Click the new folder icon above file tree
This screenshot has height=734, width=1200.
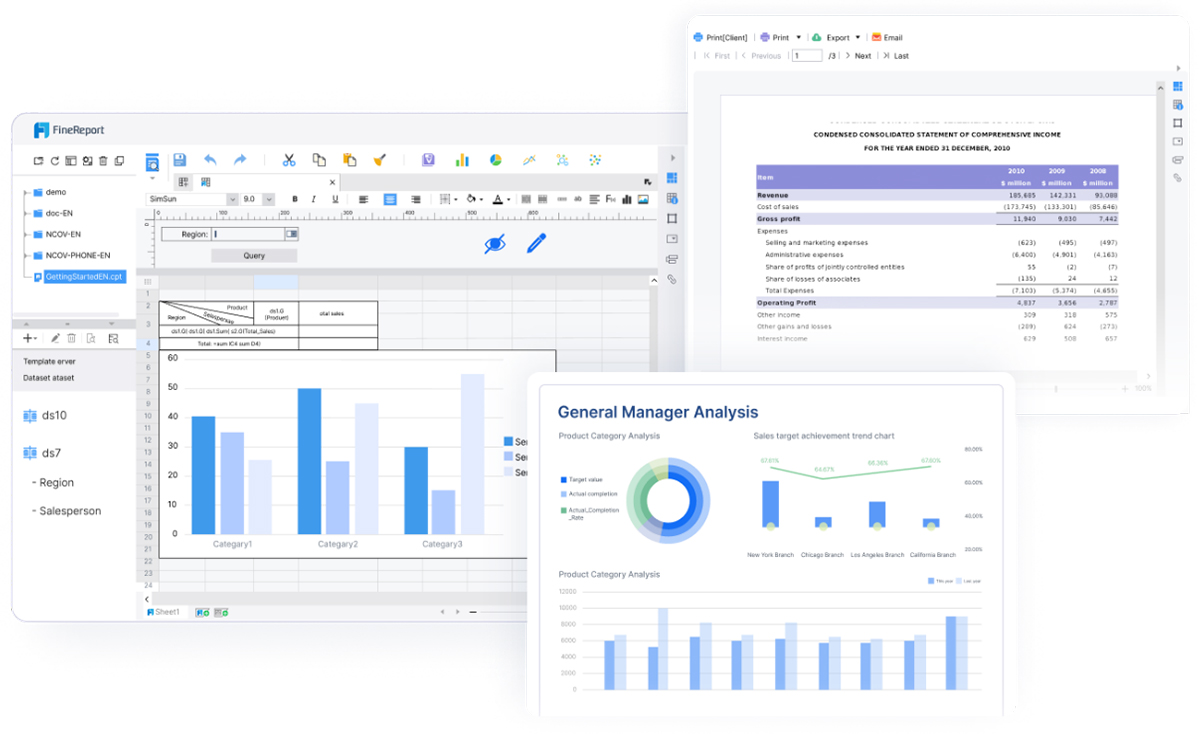pos(38,161)
